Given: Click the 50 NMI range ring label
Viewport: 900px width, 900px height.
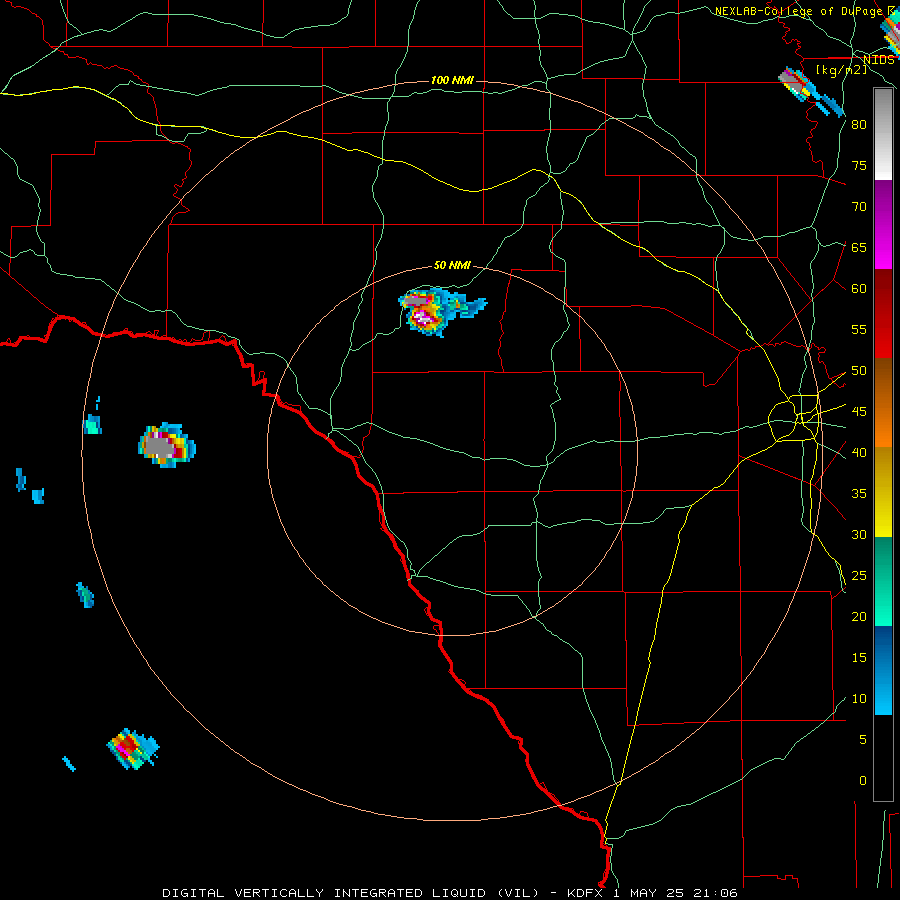Looking at the screenshot, I should tap(452, 265).
